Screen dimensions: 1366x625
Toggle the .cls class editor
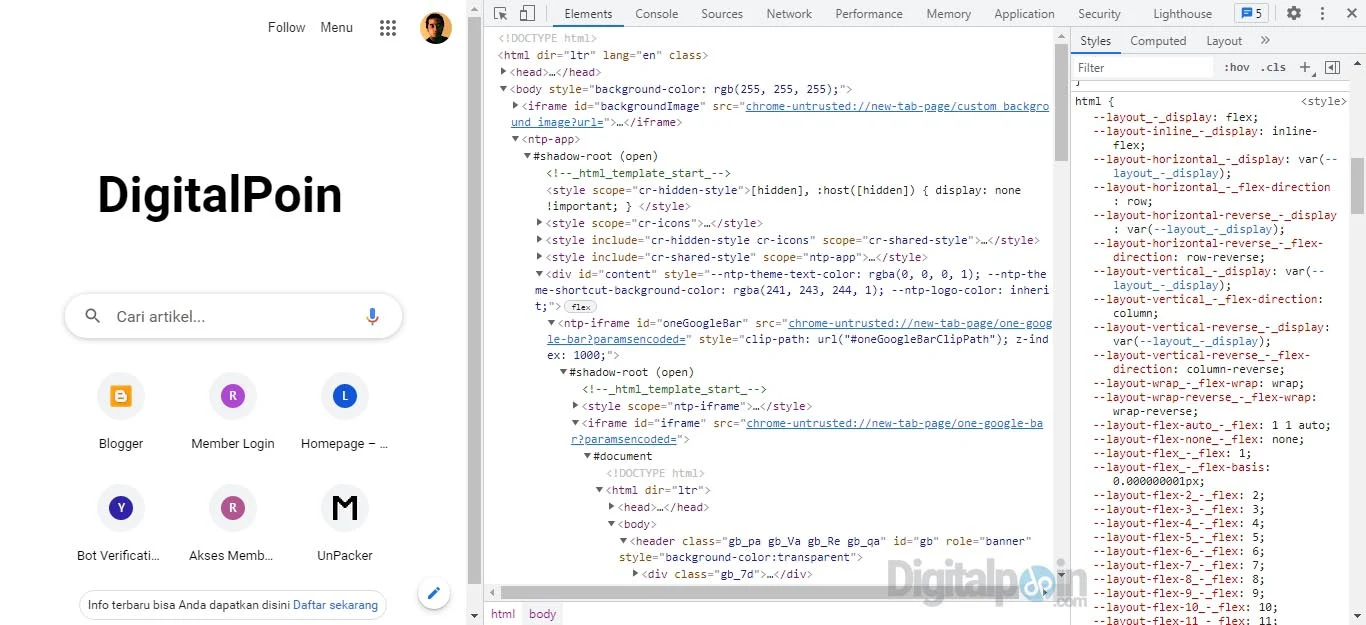1274,67
